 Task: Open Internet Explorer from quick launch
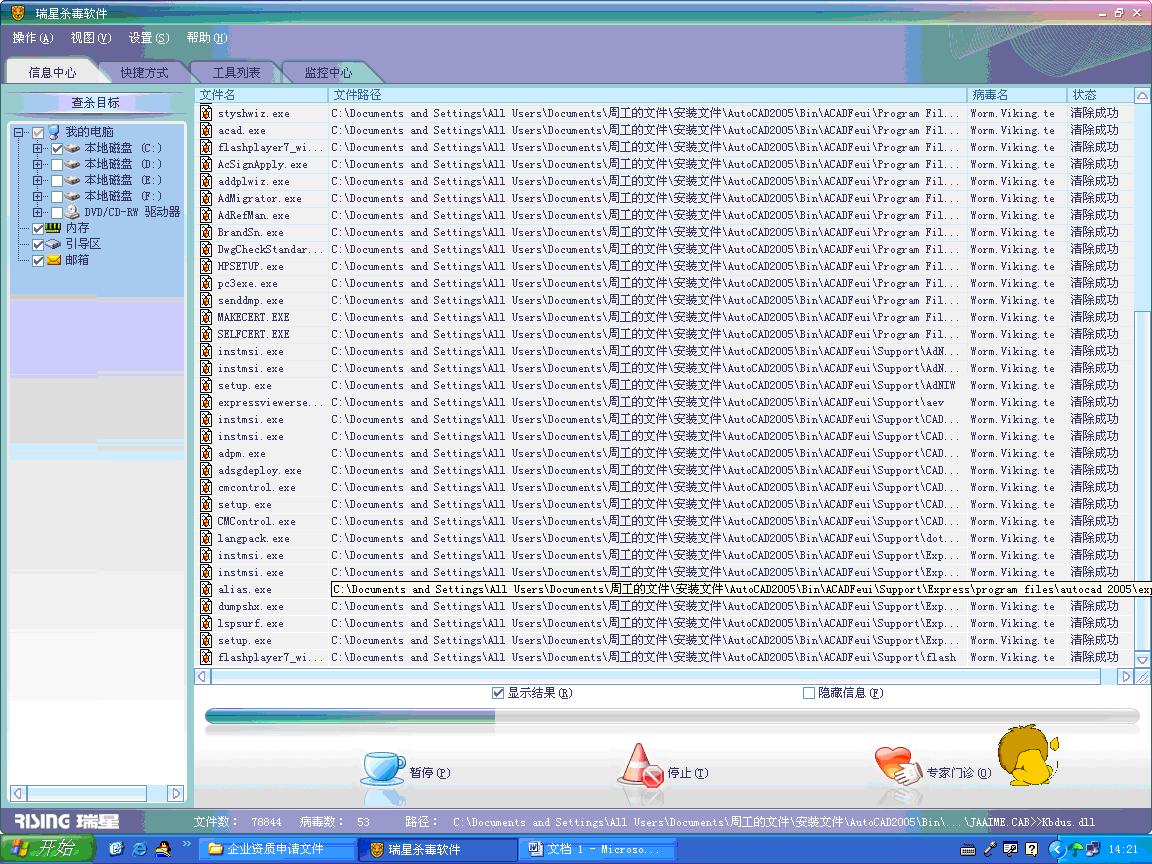(139, 849)
